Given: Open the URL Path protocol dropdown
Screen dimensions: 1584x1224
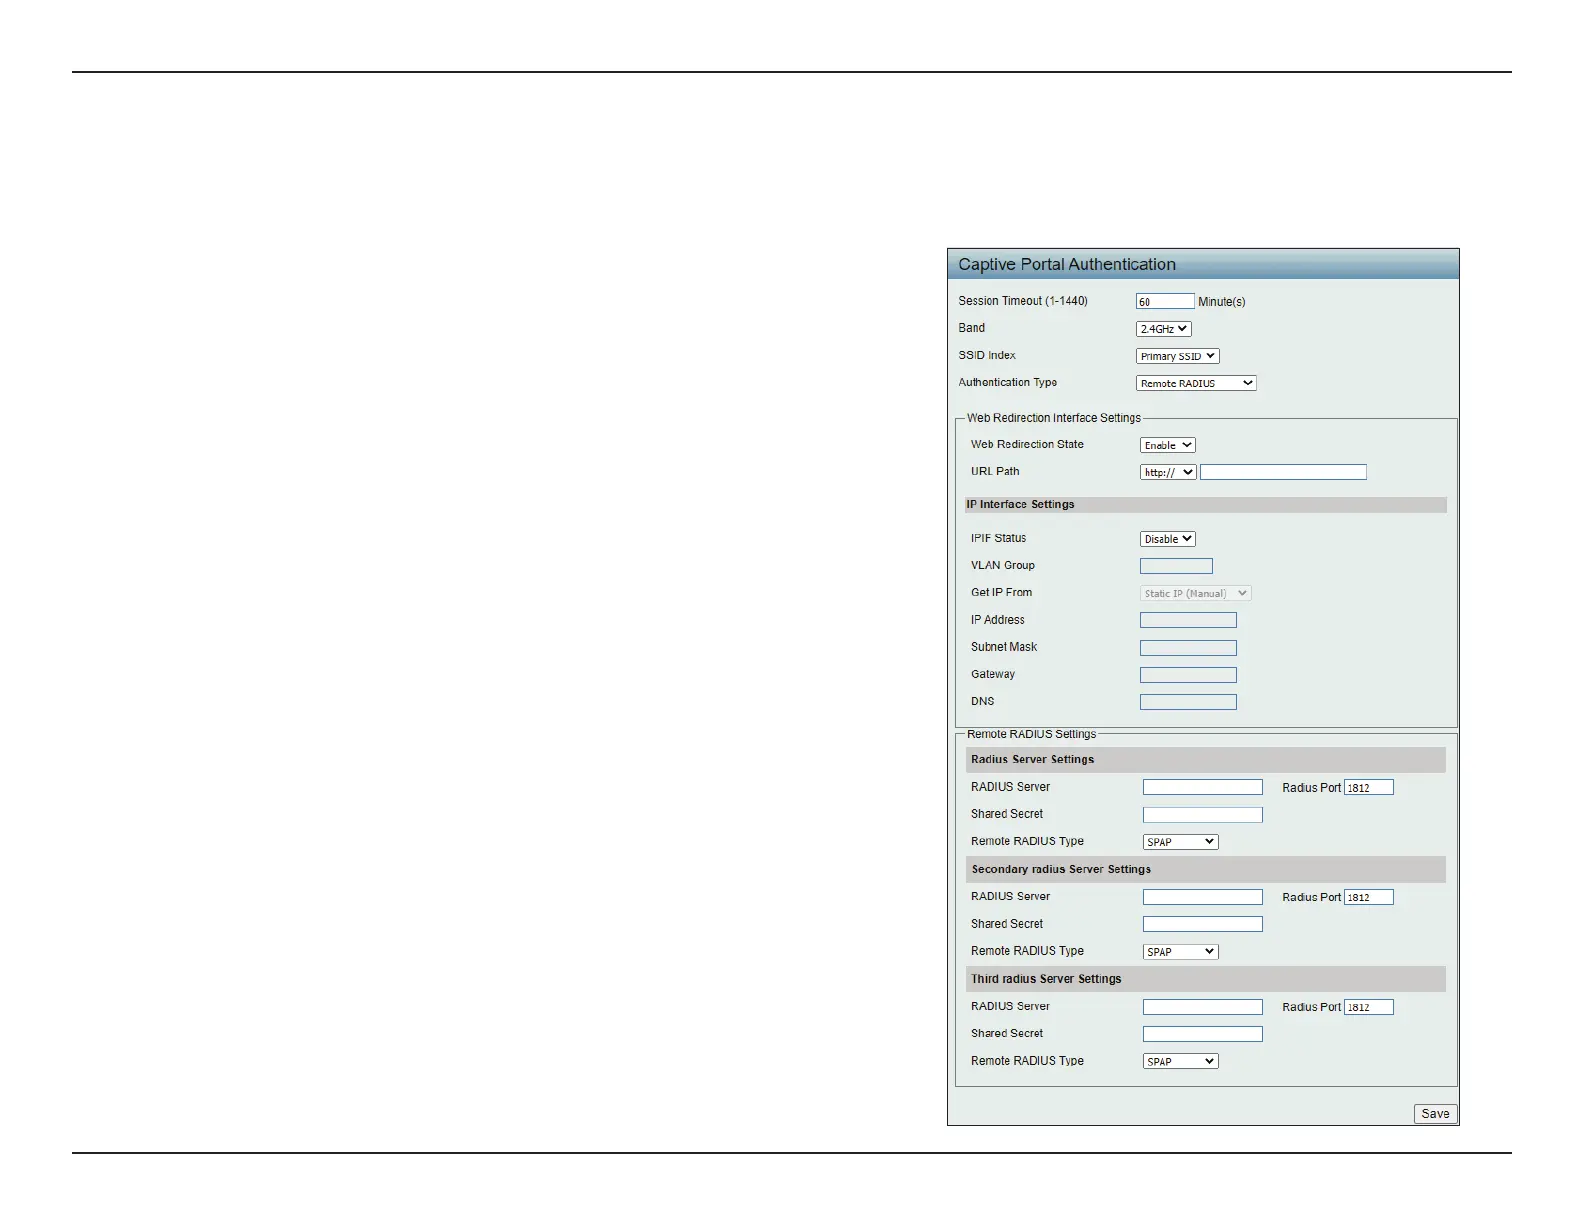Looking at the screenshot, I should click(x=1167, y=472).
